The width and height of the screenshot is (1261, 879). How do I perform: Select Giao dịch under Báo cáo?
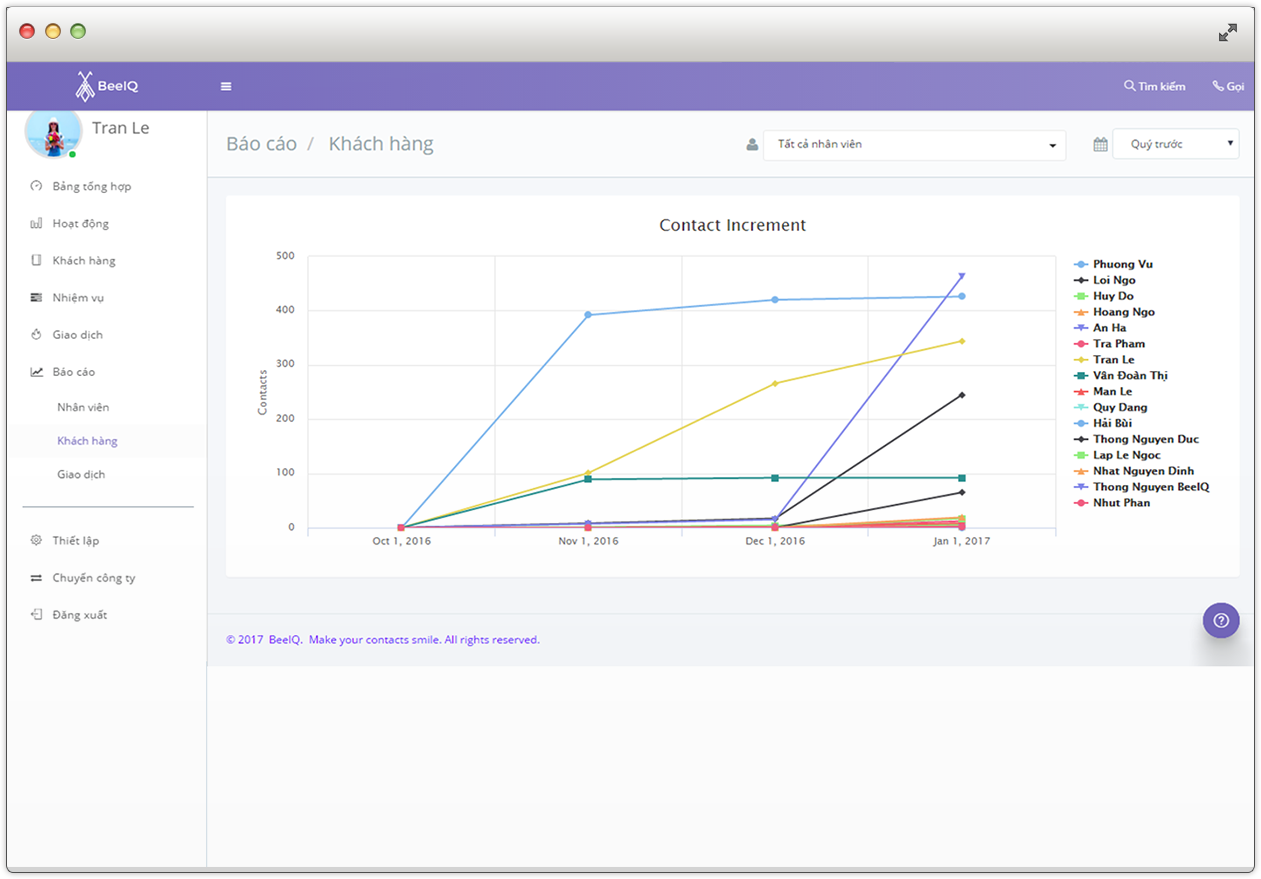81,475
